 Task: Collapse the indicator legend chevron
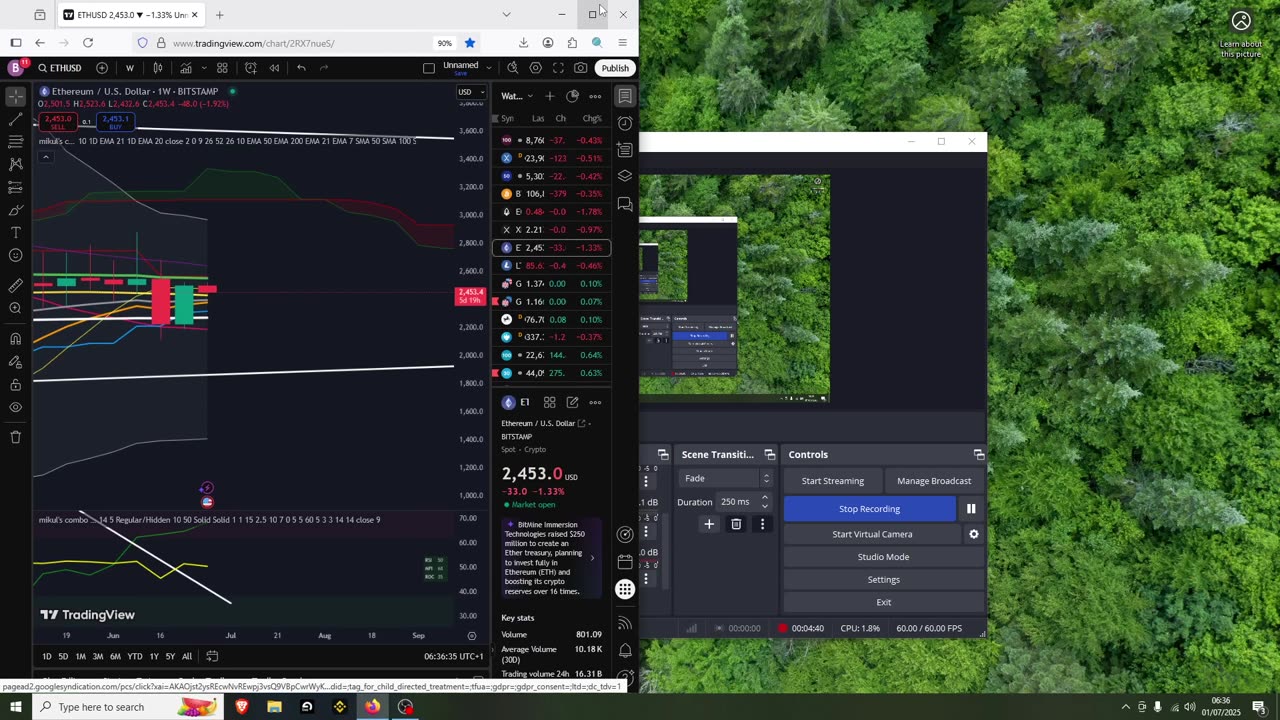click(44, 156)
